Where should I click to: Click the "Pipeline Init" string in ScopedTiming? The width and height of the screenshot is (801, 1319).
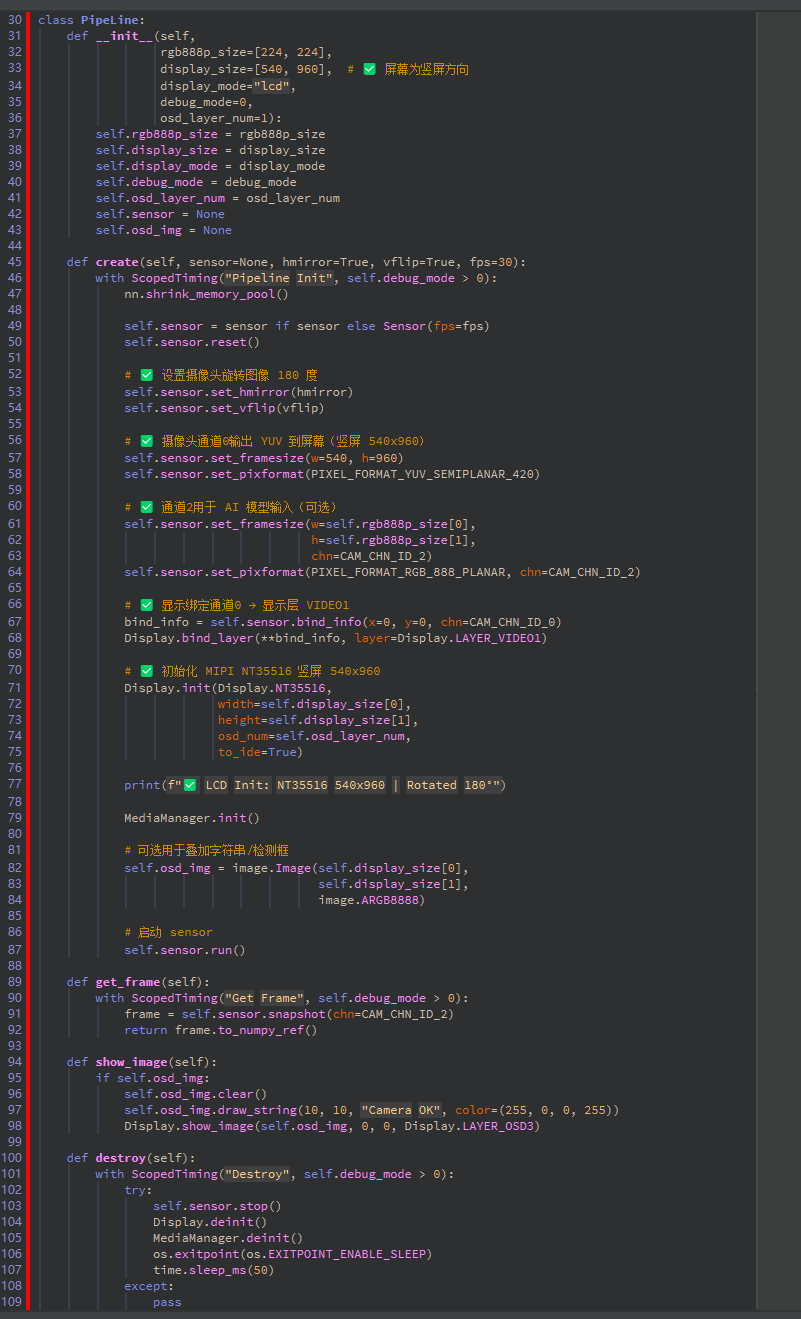click(278, 278)
